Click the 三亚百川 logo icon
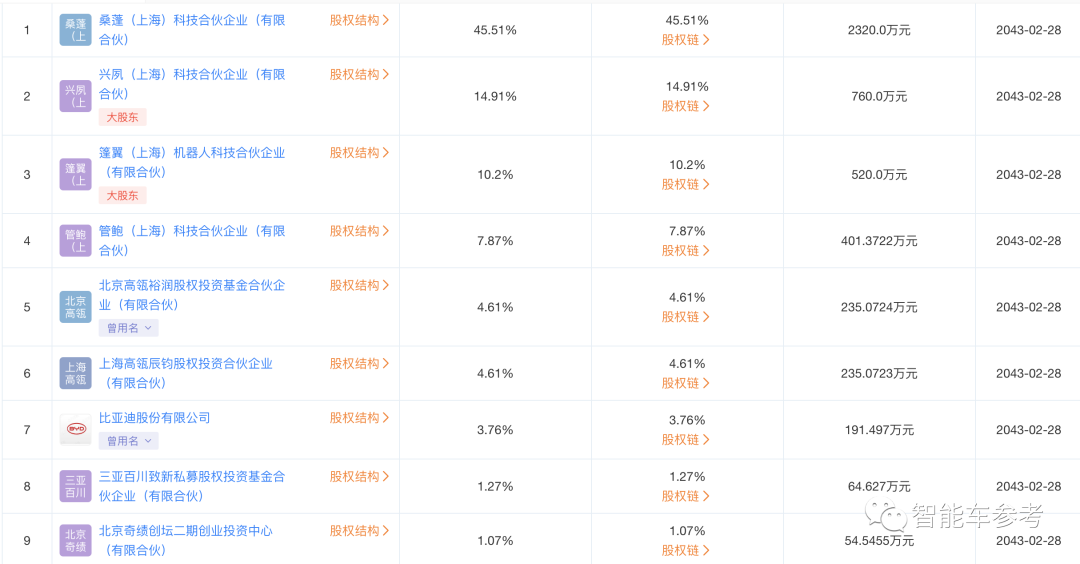Screen dimensions: 1080x564 click(76, 486)
